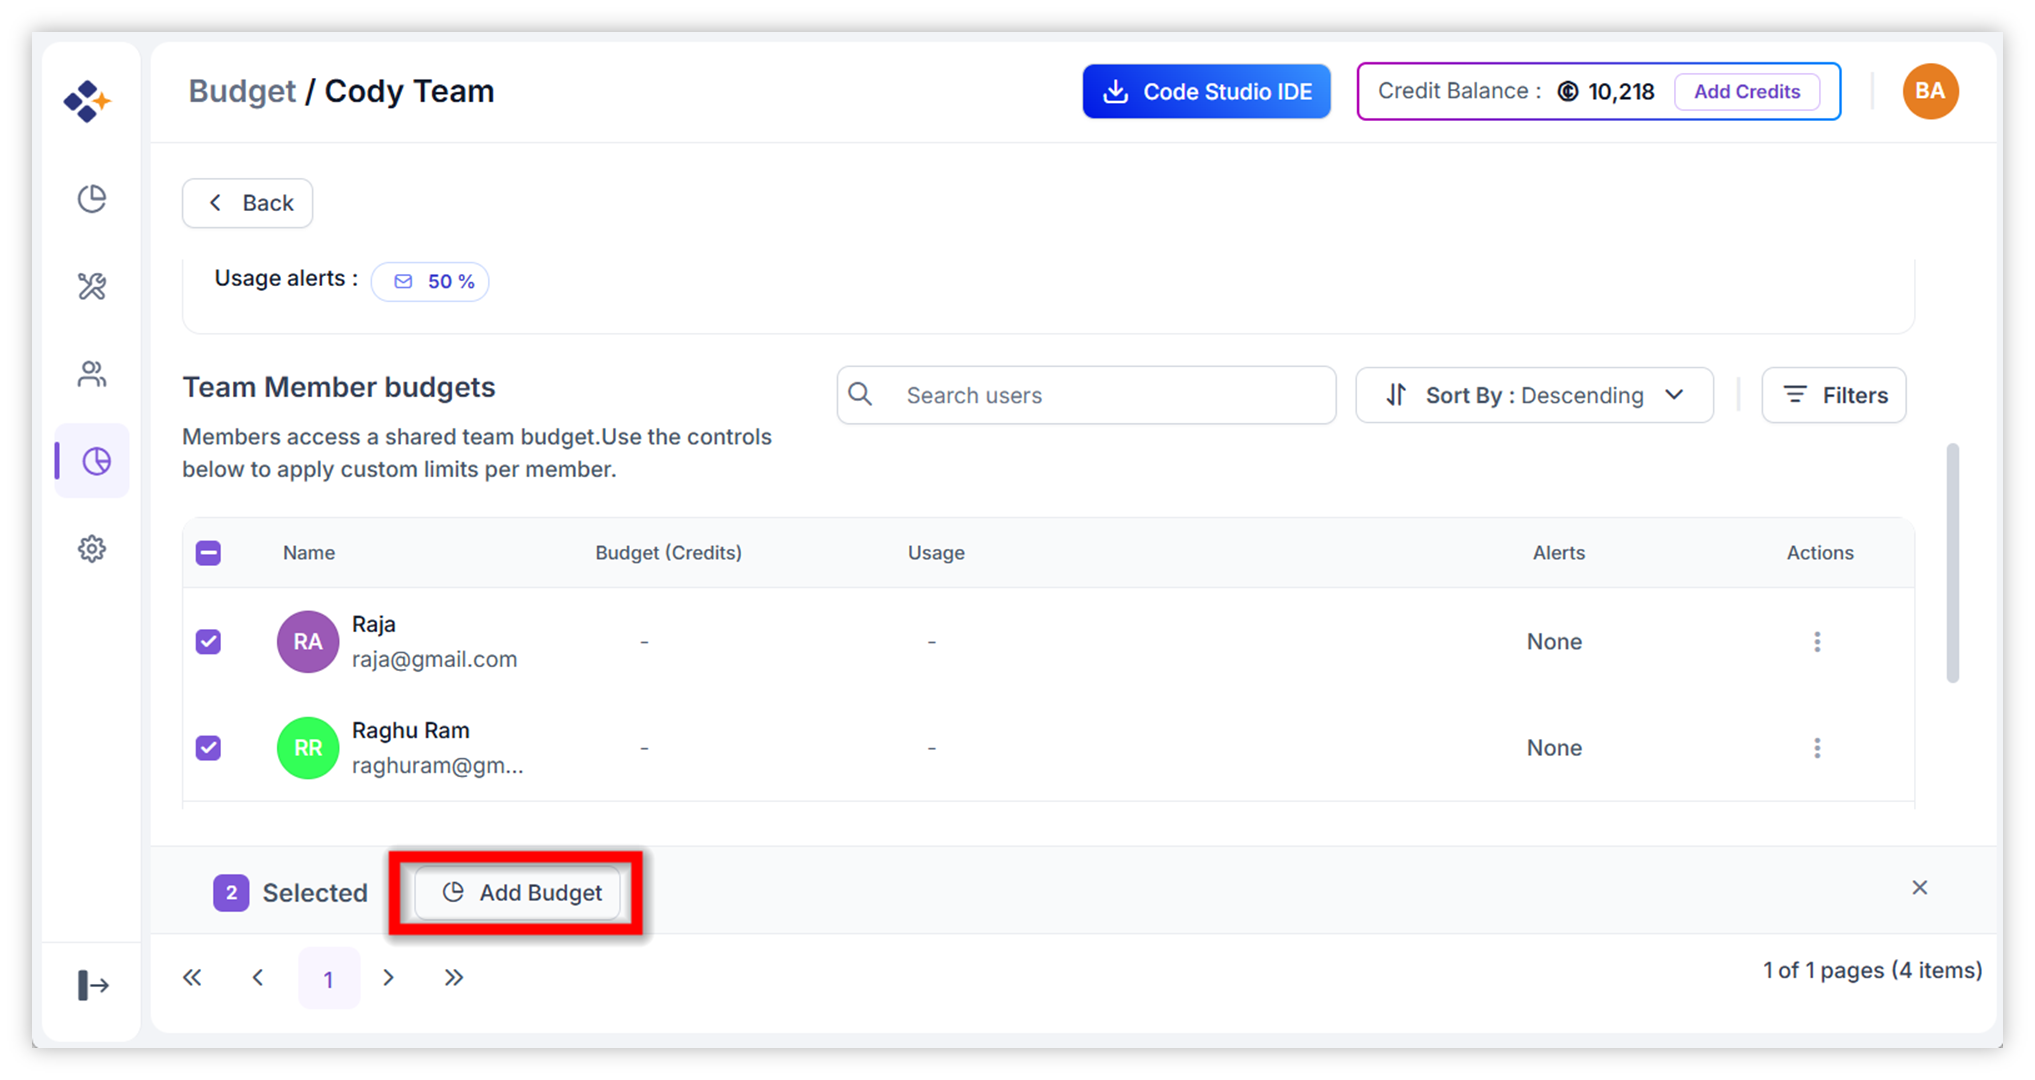Viewport: 2035px width, 1080px height.
Task: Uncheck Raja's row checkbox
Action: pyautogui.click(x=208, y=642)
